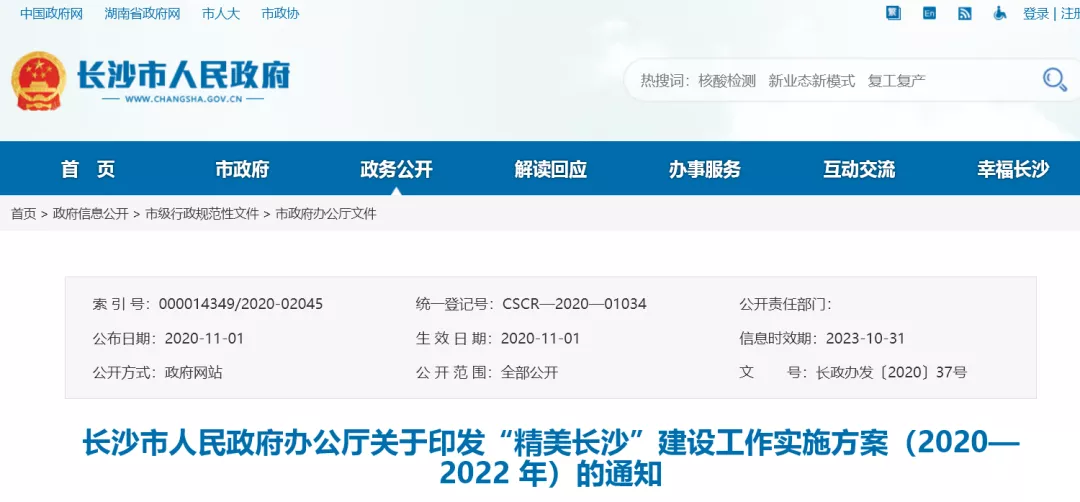This screenshot has height=502, width=1080.
Task: Open 办事服务 in the navigation bar
Action: click(705, 169)
